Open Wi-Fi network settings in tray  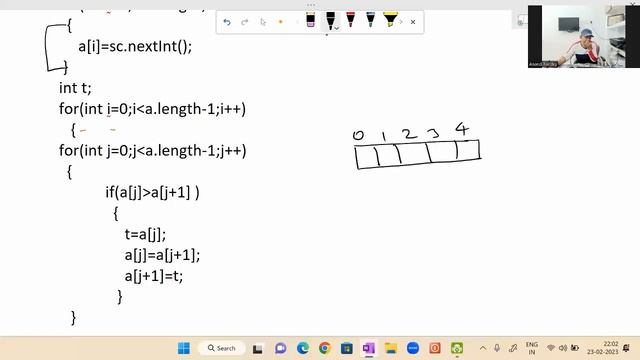[x=551, y=348]
